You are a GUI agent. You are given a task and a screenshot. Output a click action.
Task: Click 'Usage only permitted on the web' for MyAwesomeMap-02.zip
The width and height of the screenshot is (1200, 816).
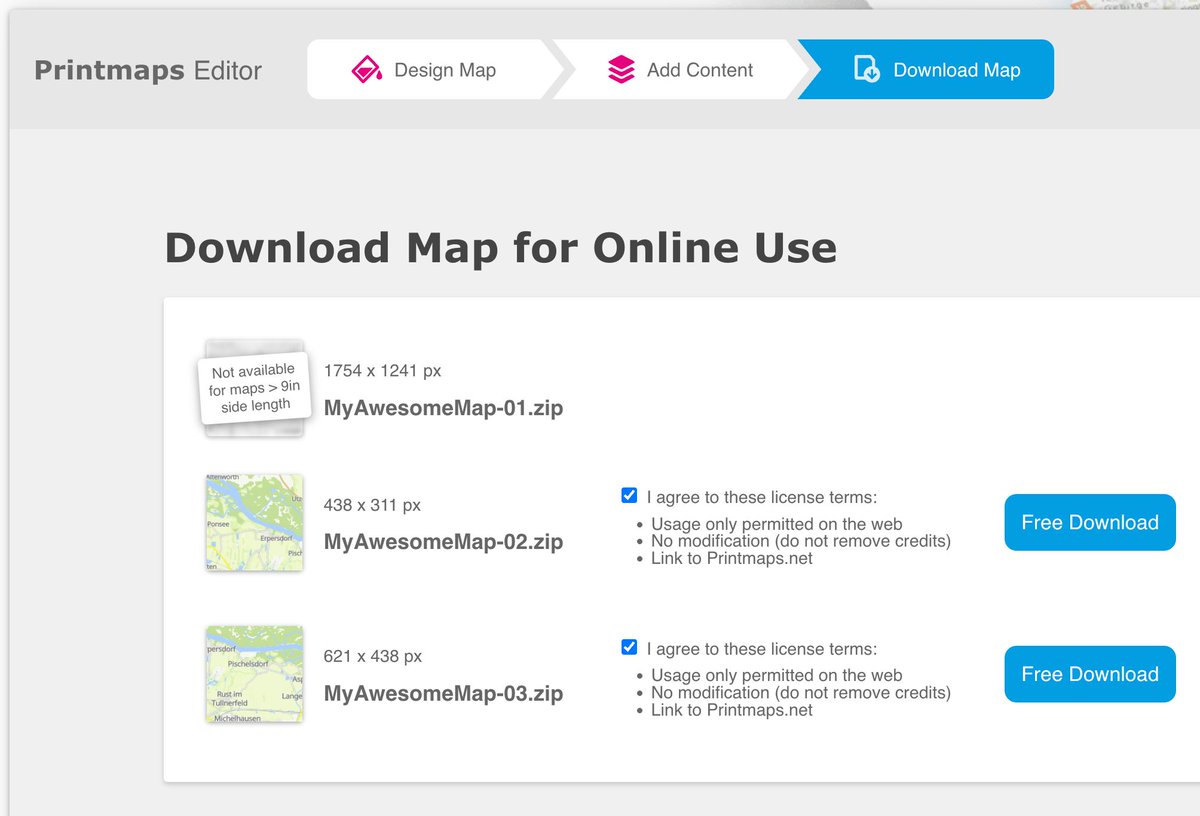(x=777, y=524)
